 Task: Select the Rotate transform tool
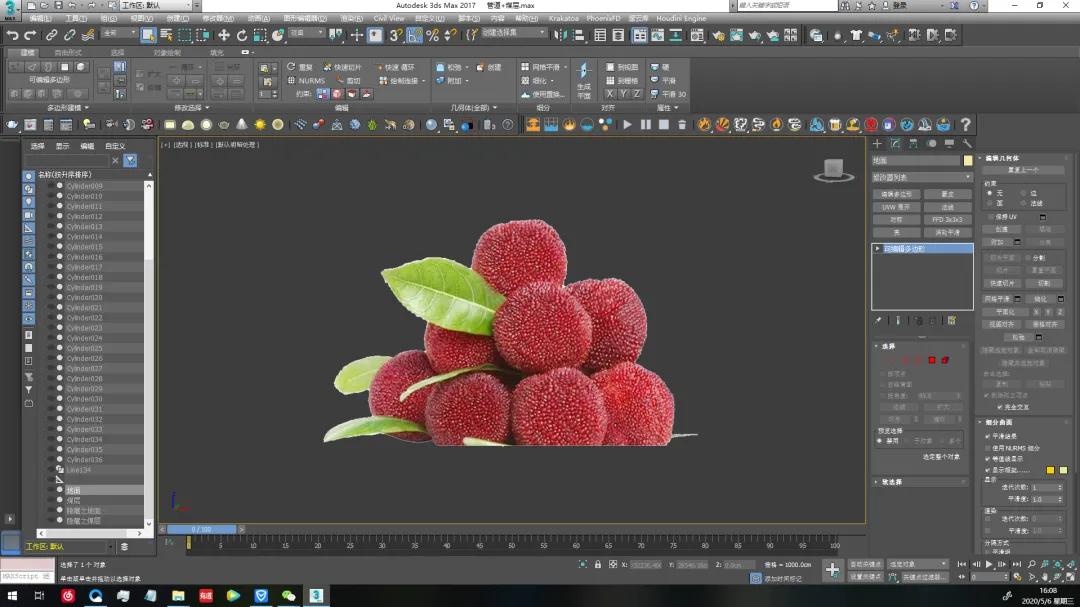pos(241,35)
